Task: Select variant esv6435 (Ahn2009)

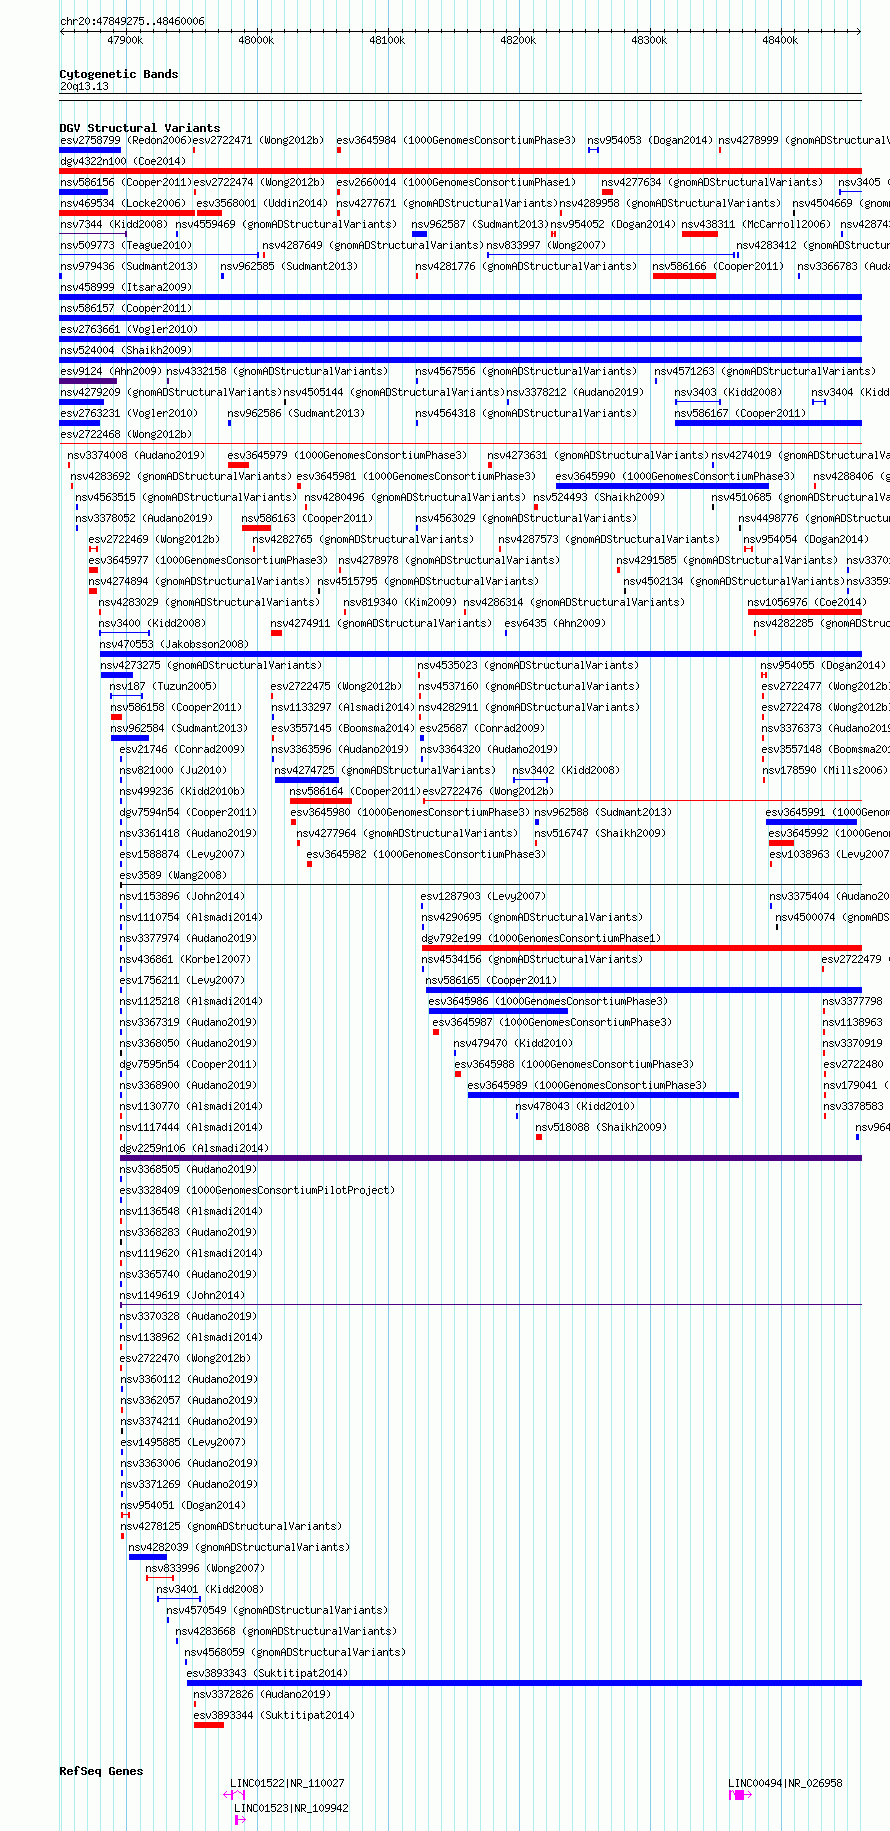Action: [555, 623]
